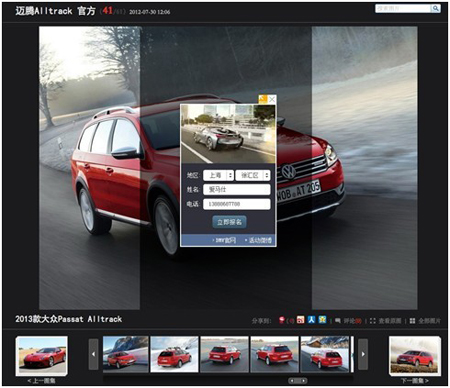Click the thumbnail strip right arrow
This screenshot has width=450, height=388.
click(363, 354)
